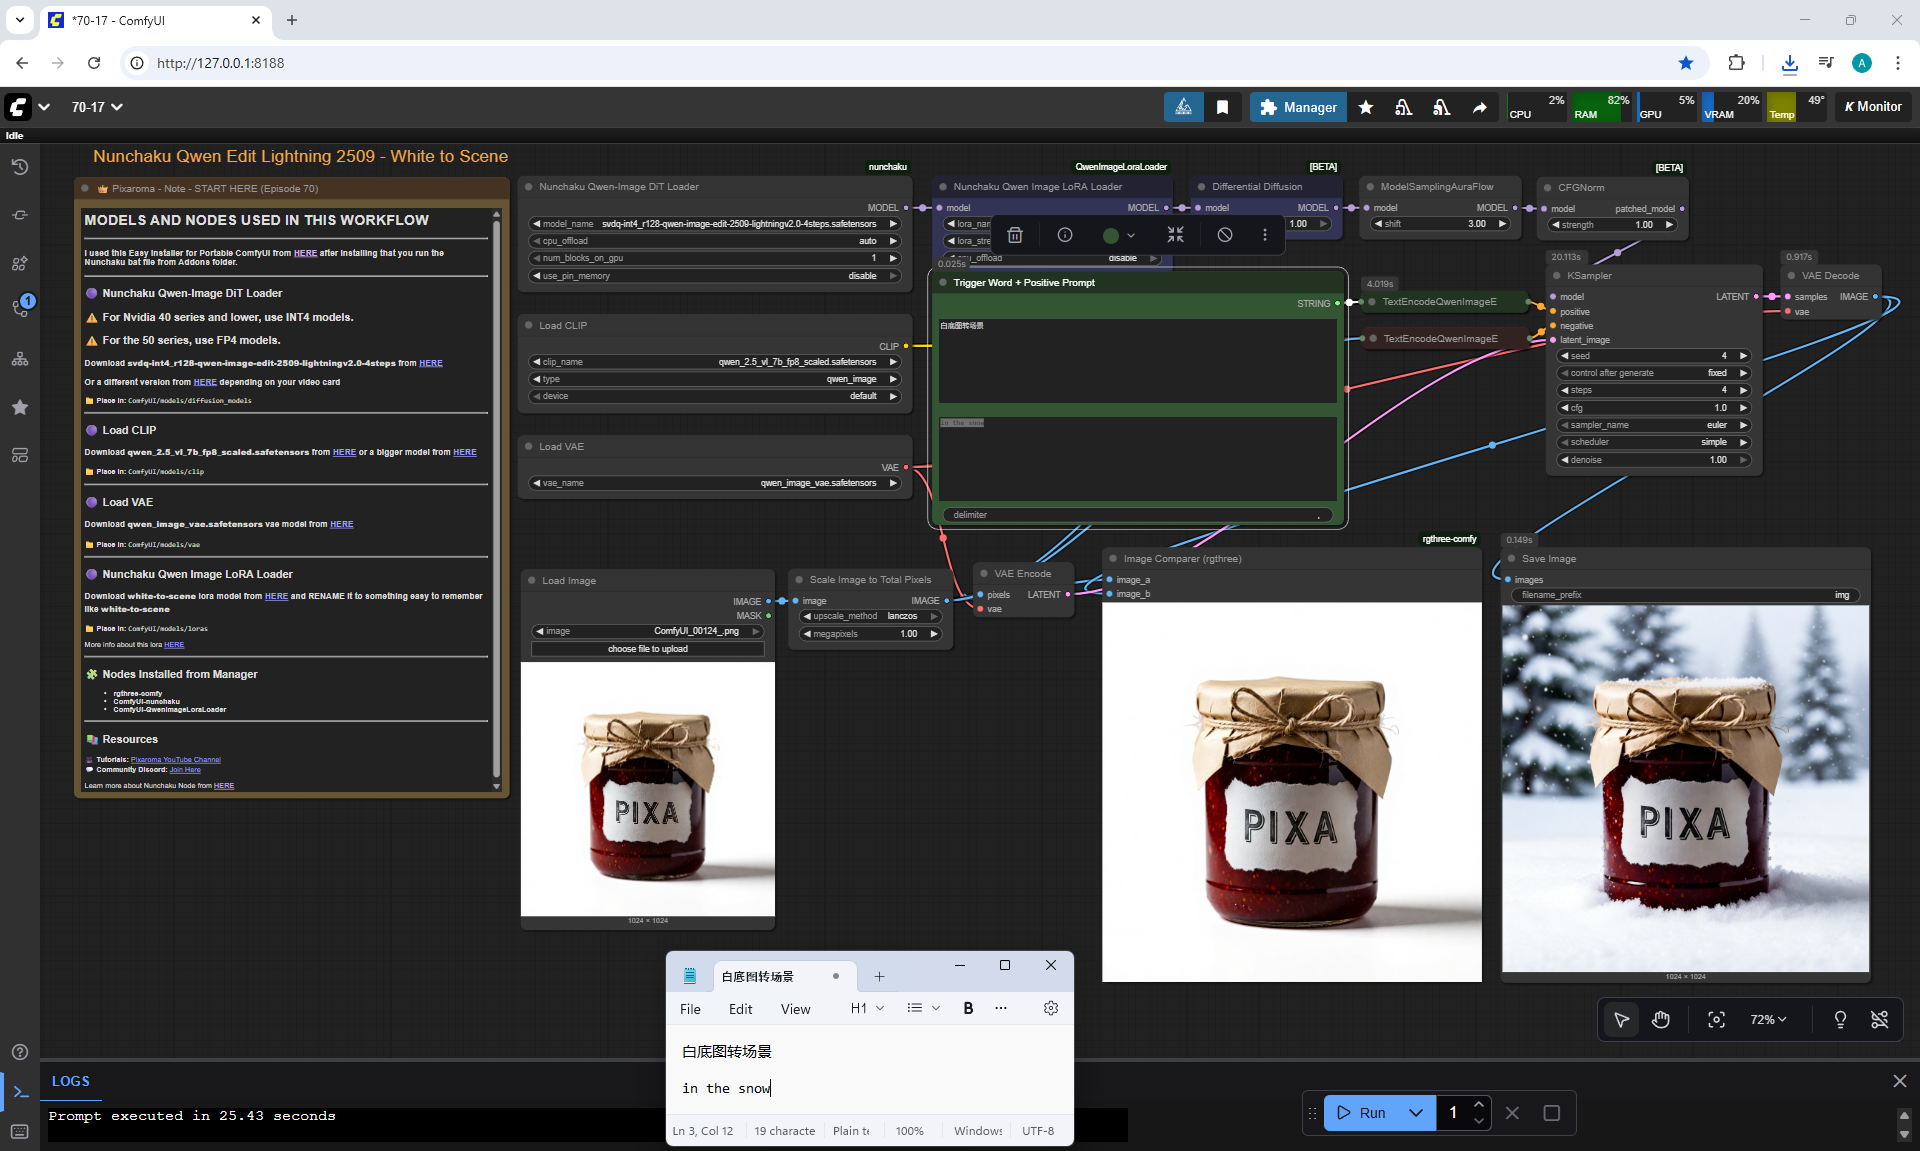Click the bypass icon on node toolbar
Viewport: 1920px width, 1151px height.
pos(1225,235)
